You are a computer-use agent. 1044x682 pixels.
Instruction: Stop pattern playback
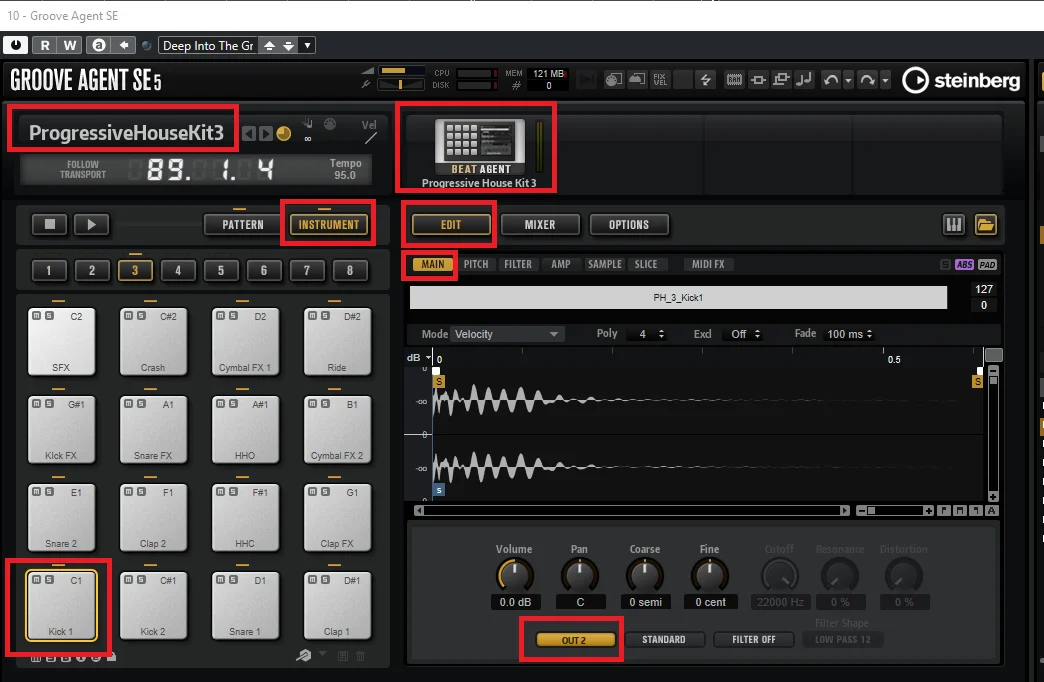pos(49,224)
